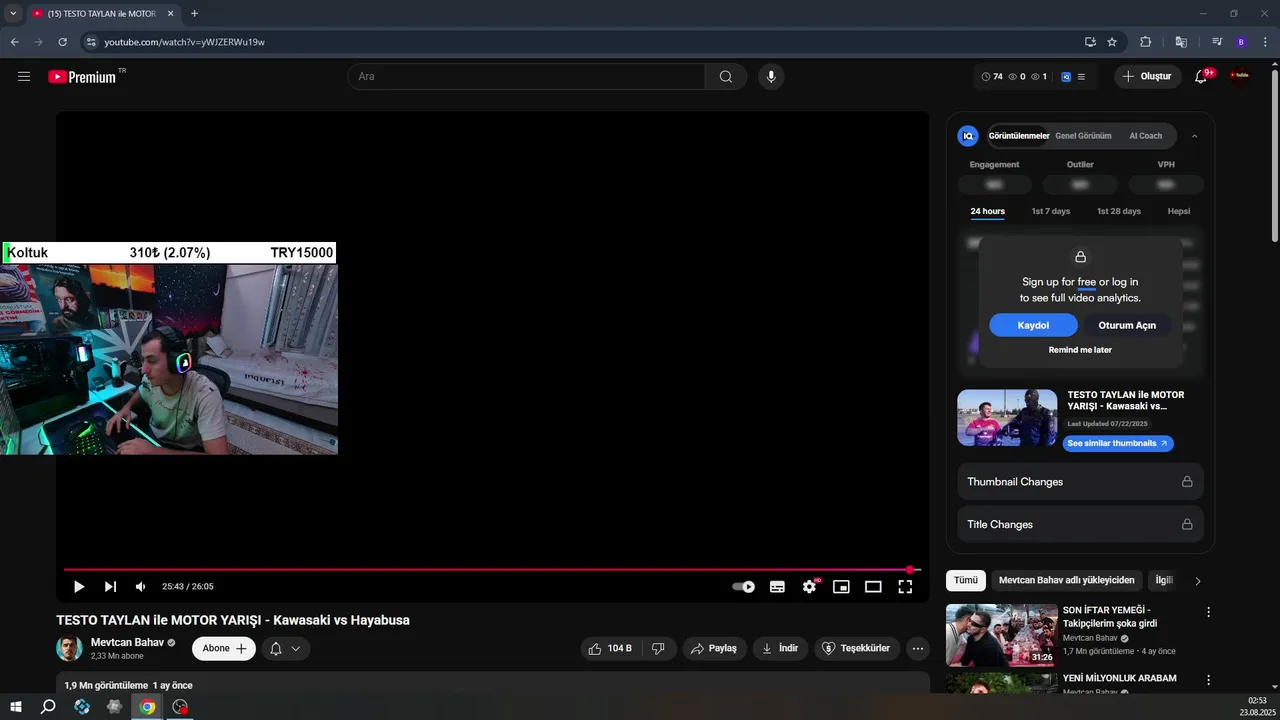
Task: Toggle subtitles in the player
Action: pyautogui.click(x=777, y=587)
